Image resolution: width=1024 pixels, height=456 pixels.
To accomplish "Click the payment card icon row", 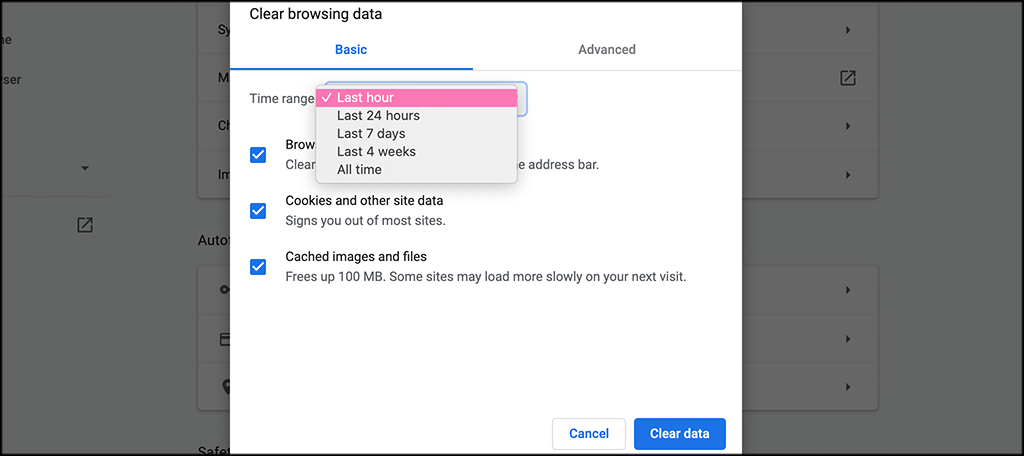I will tap(225, 339).
